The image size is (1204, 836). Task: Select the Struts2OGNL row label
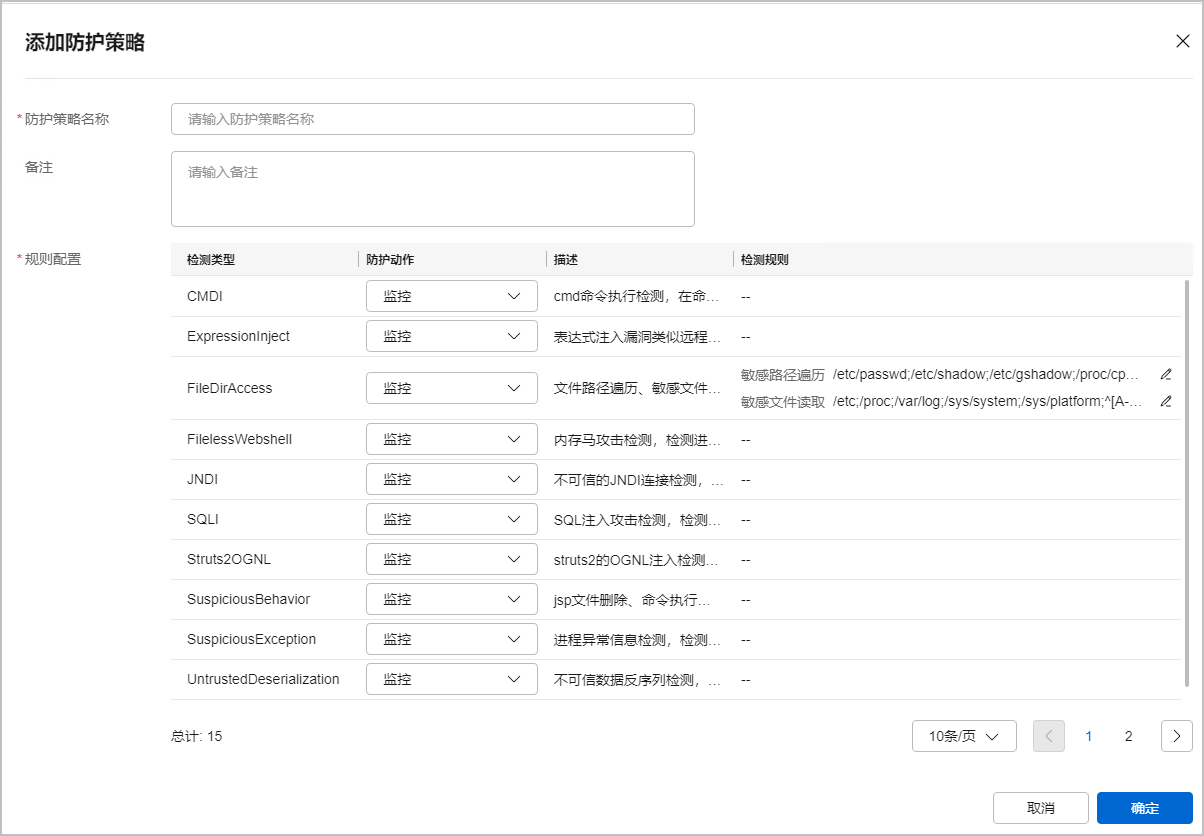pos(230,559)
